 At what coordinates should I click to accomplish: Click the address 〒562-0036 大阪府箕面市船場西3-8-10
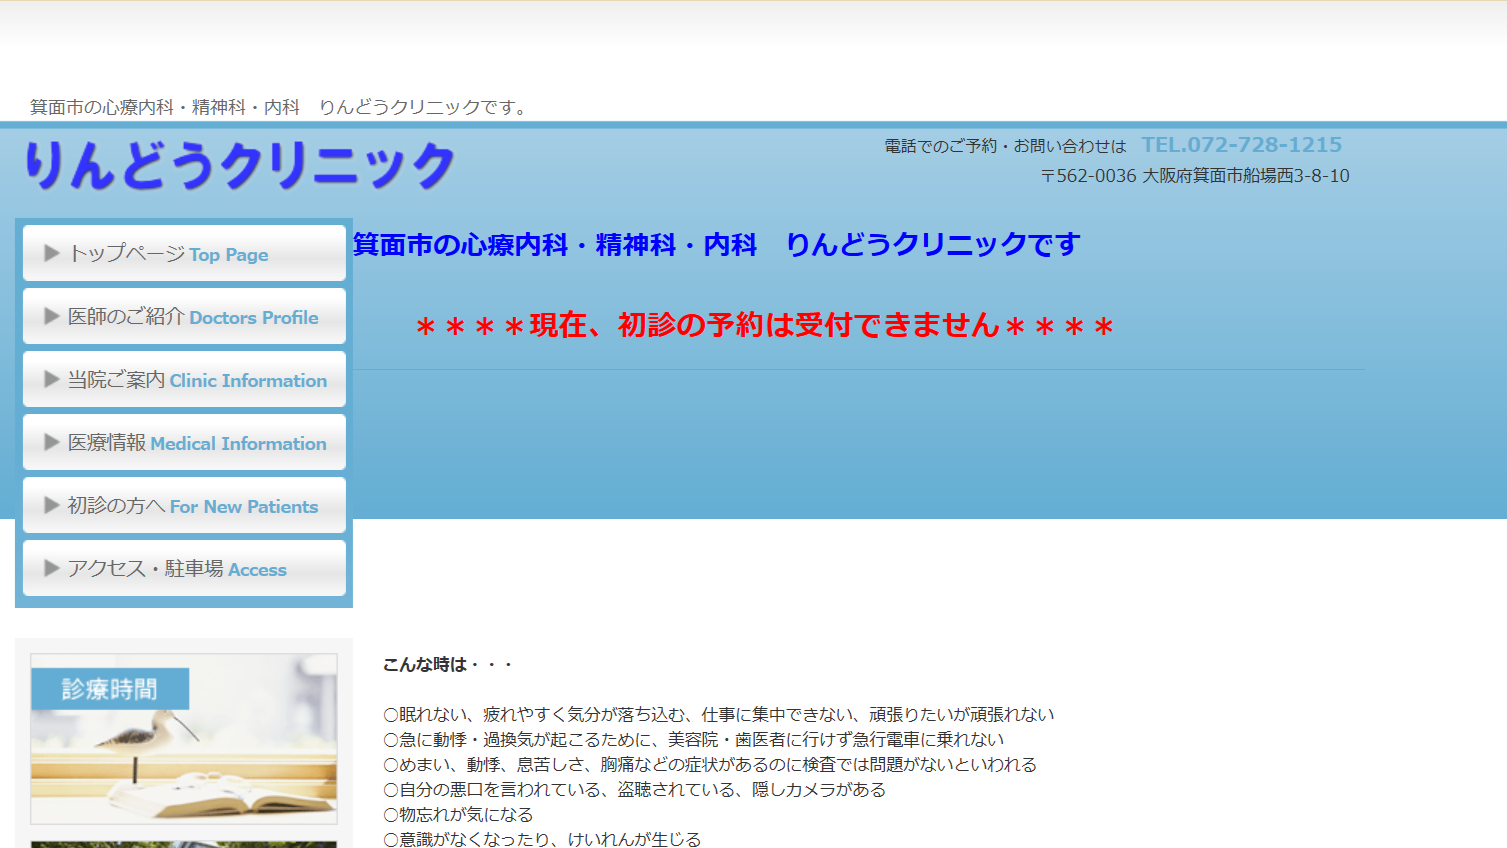pos(1195,176)
